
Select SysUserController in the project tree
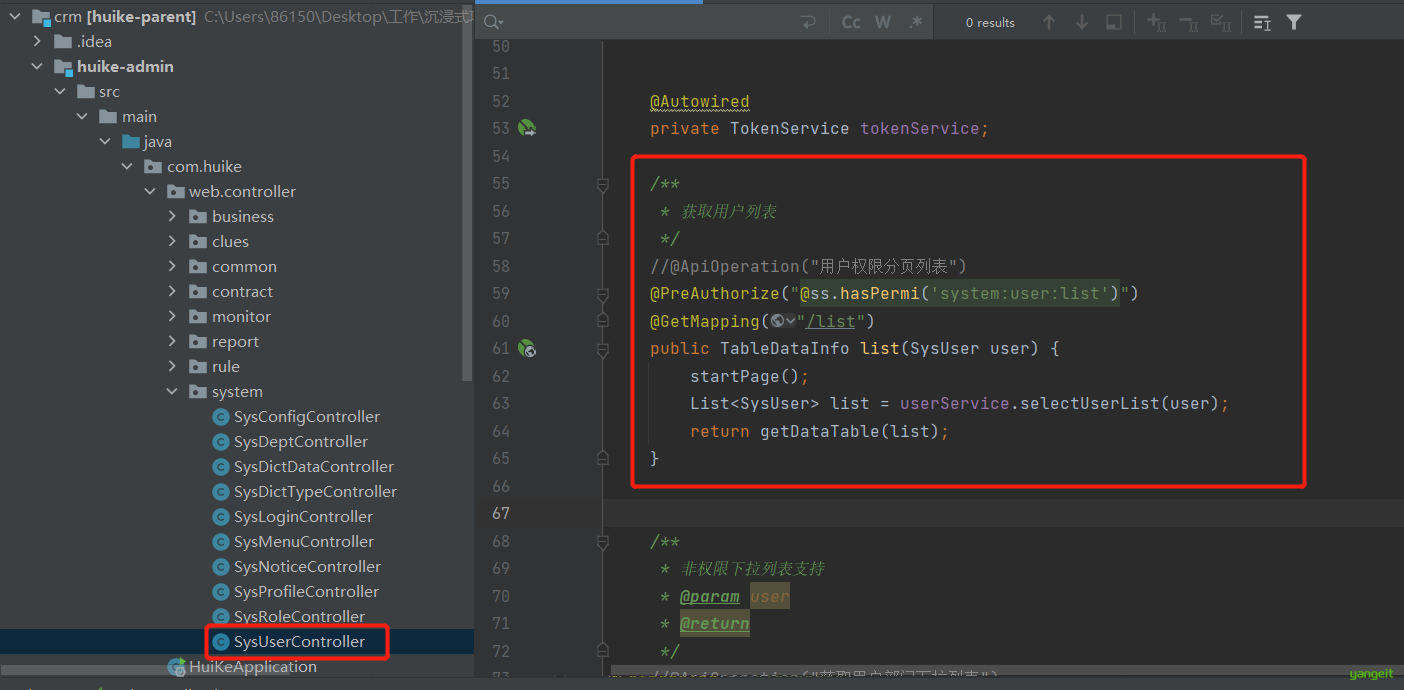coord(299,642)
